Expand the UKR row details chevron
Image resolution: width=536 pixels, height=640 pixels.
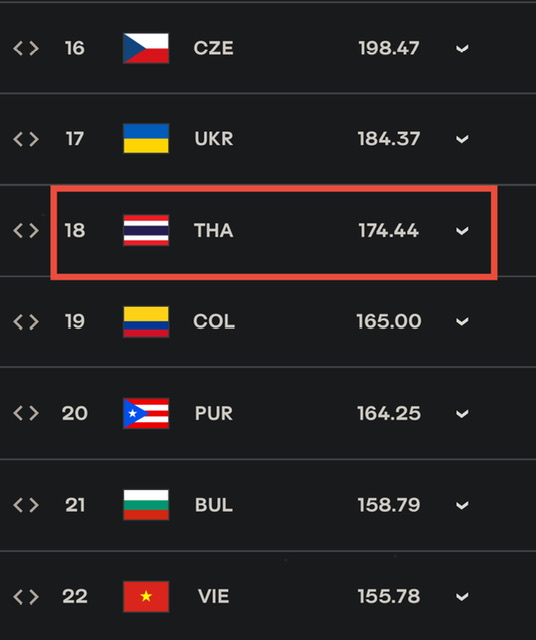click(462, 139)
